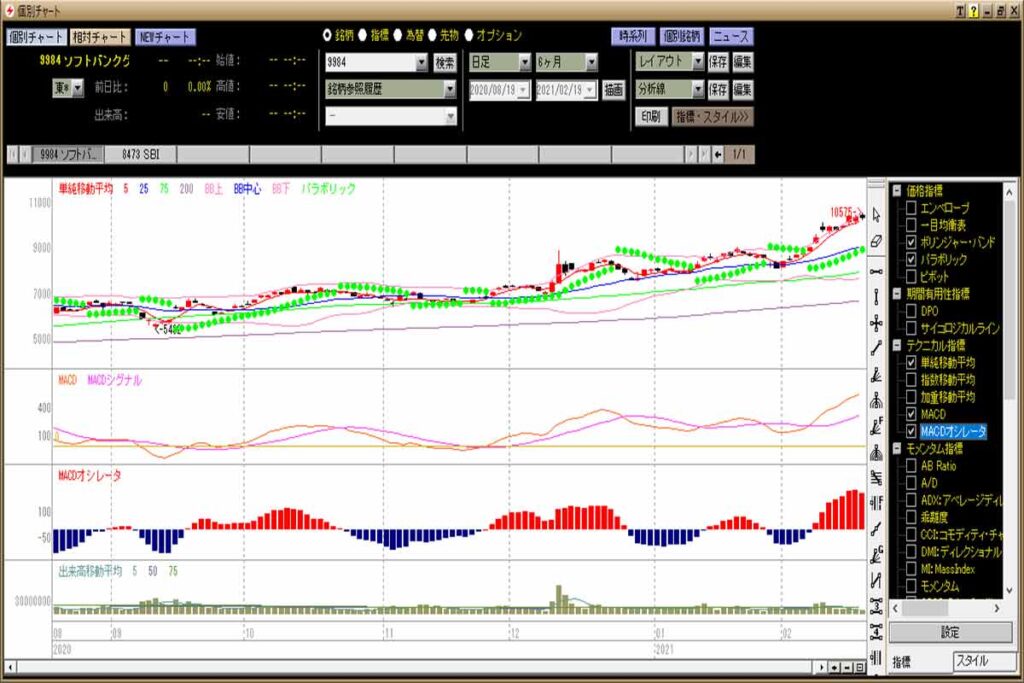This screenshot has height=683, width=1024.
Task: Pick the vertical line drawing tool
Action: (x=876, y=296)
